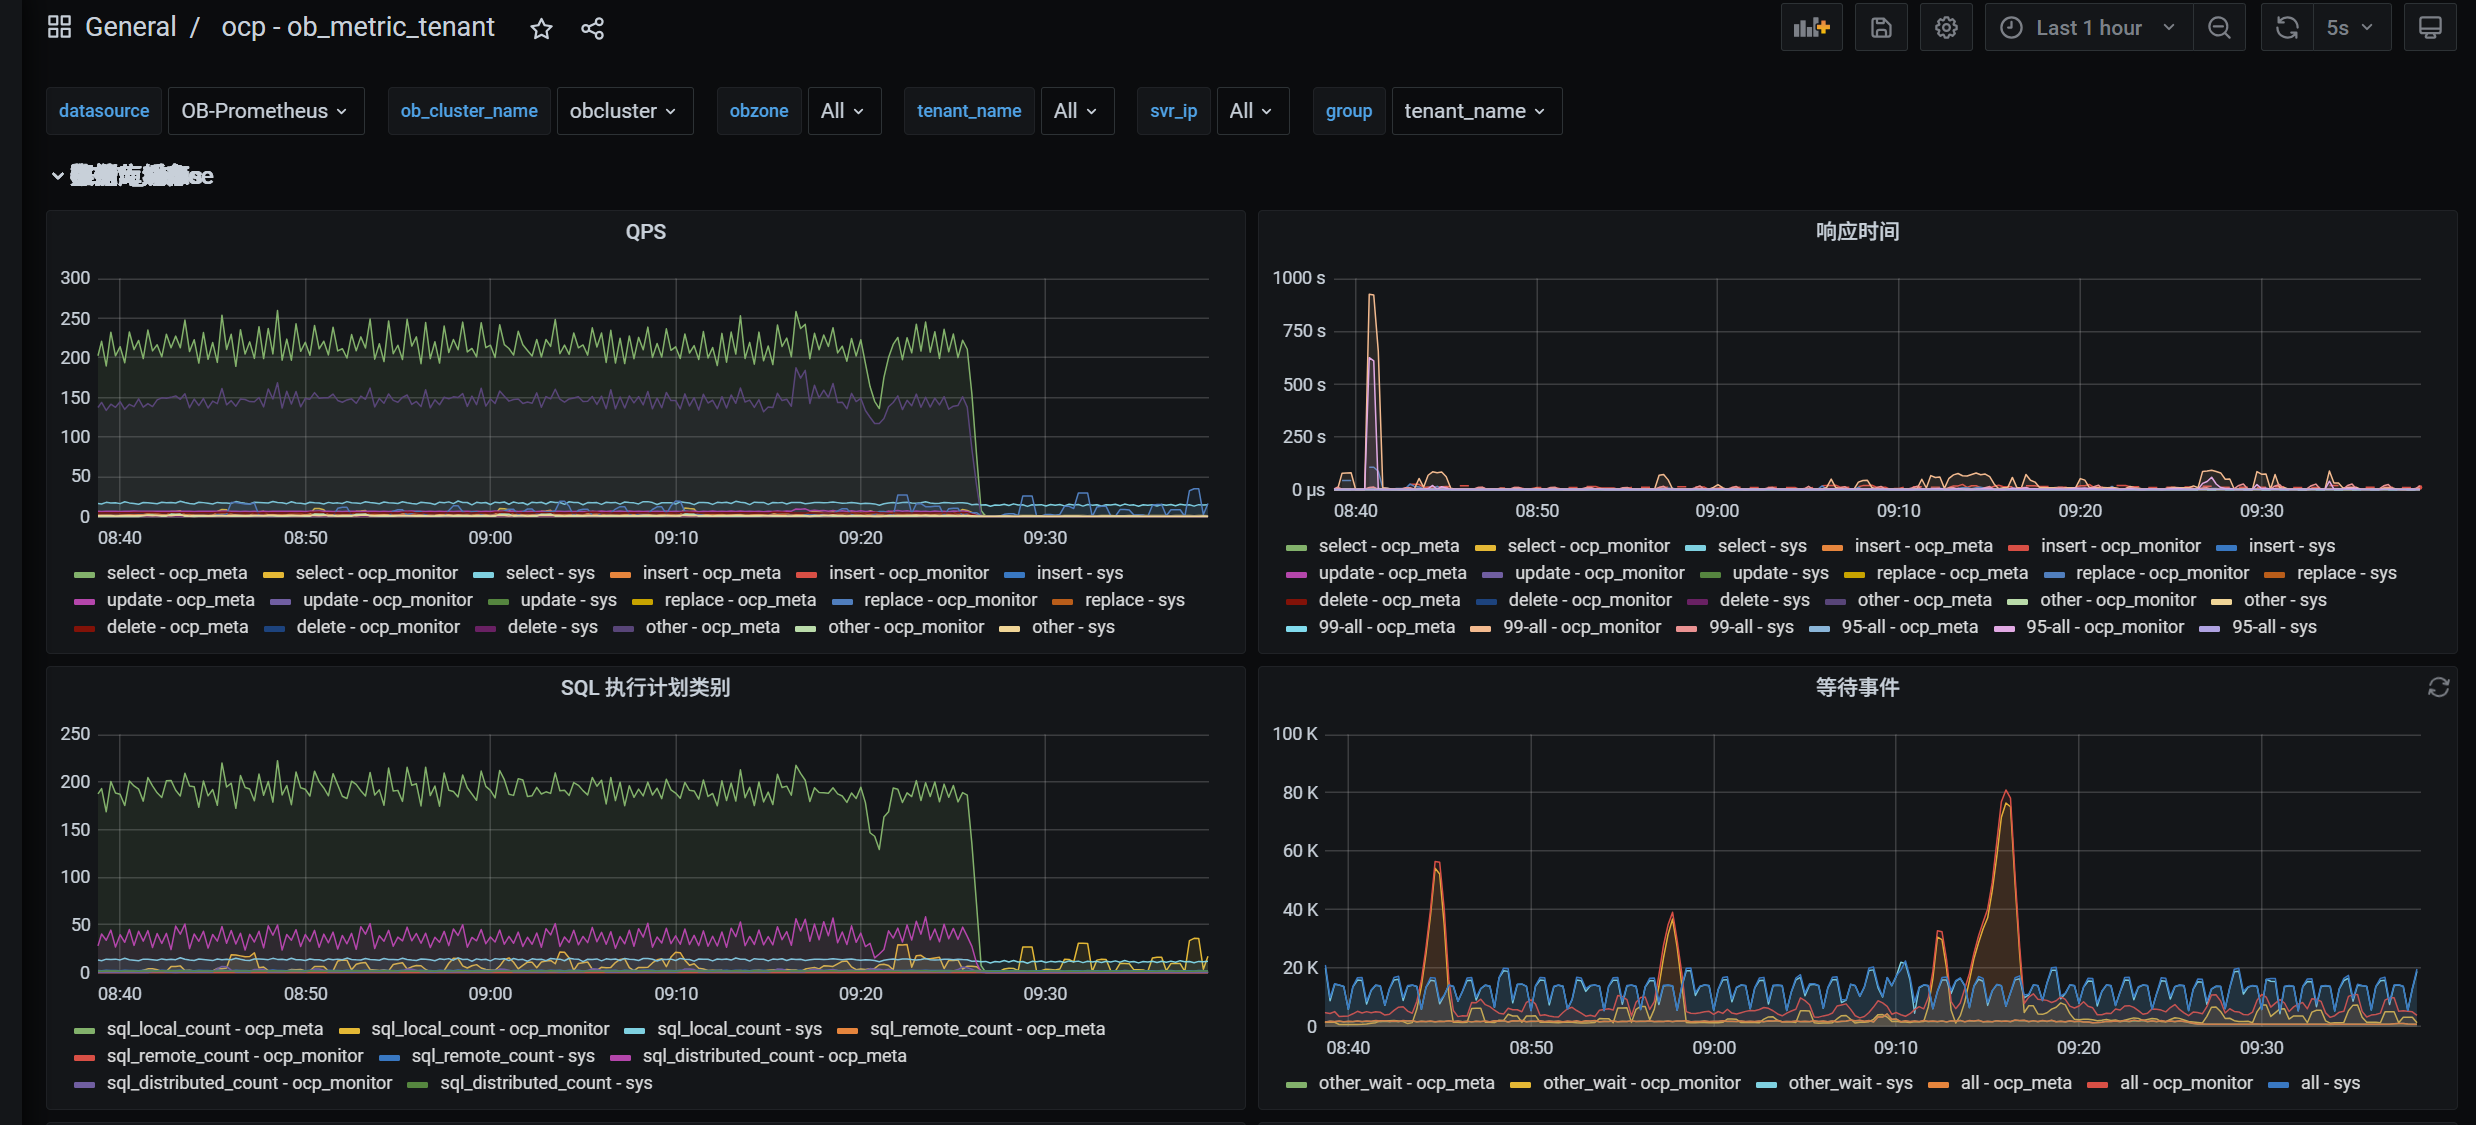Collapse the dashboard row with the chevron
This screenshot has height=1125, width=2476.
tap(58, 176)
